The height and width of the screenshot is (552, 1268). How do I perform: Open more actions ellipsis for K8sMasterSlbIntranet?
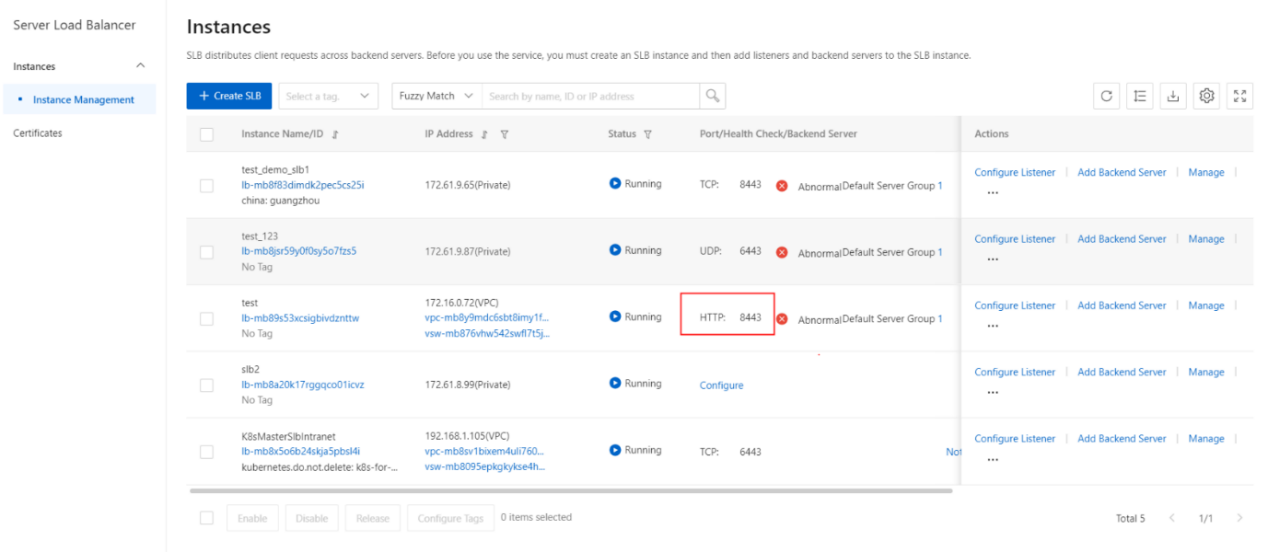coord(992,459)
